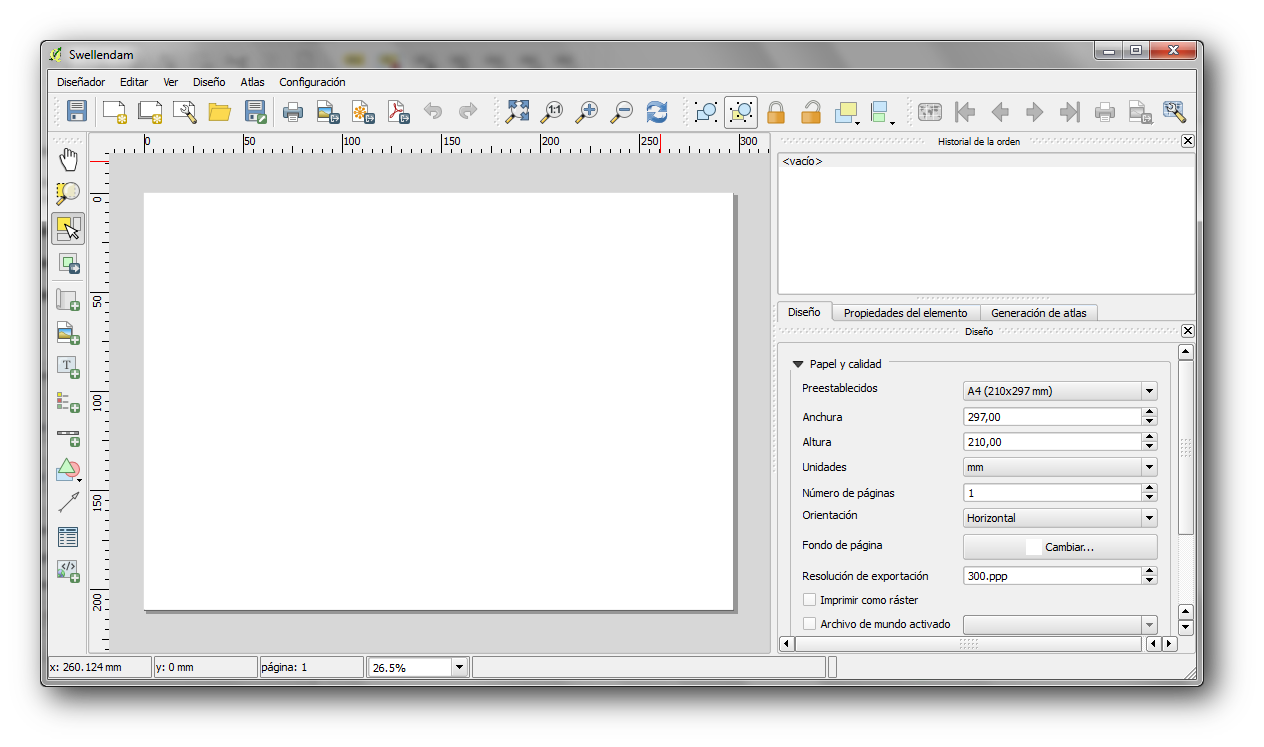1264x747 pixels.
Task: Select the Add new map tool
Action: (x=68, y=299)
